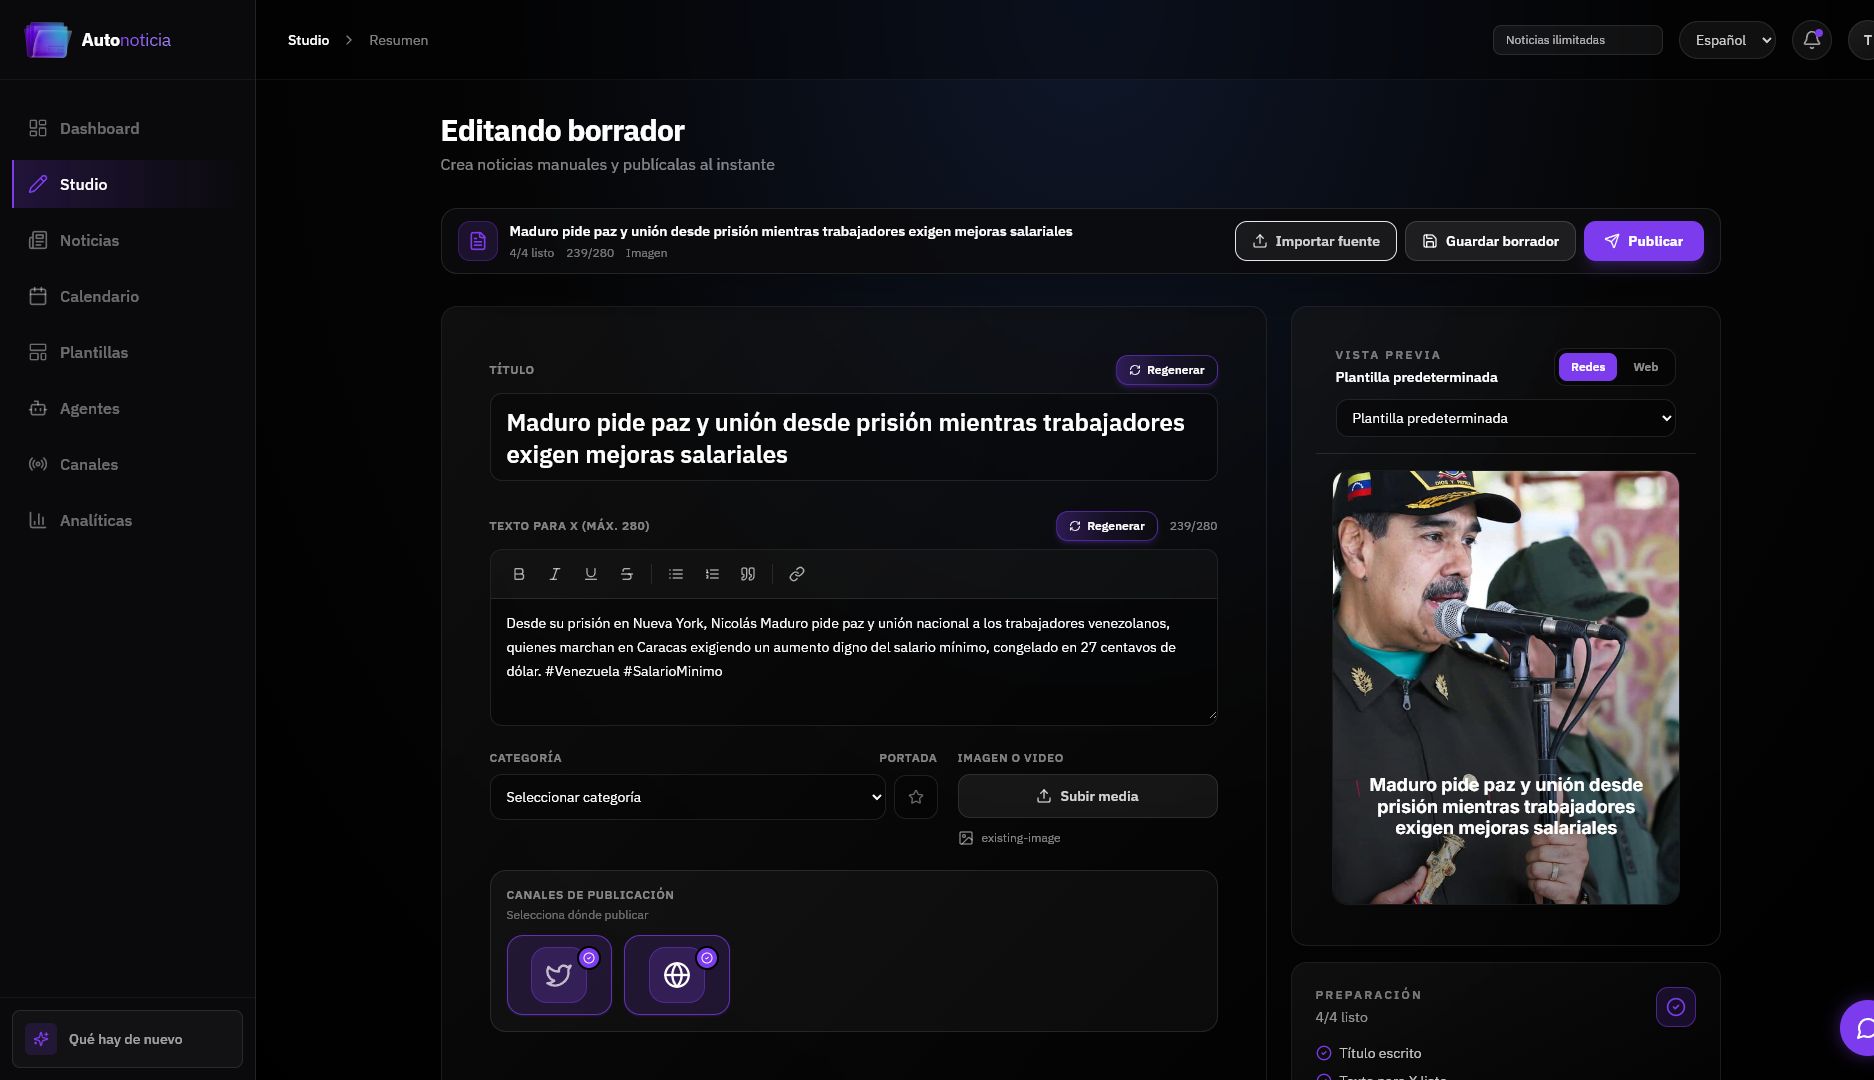Insert a blockquote
1874x1080 pixels.
pos(748,574)
